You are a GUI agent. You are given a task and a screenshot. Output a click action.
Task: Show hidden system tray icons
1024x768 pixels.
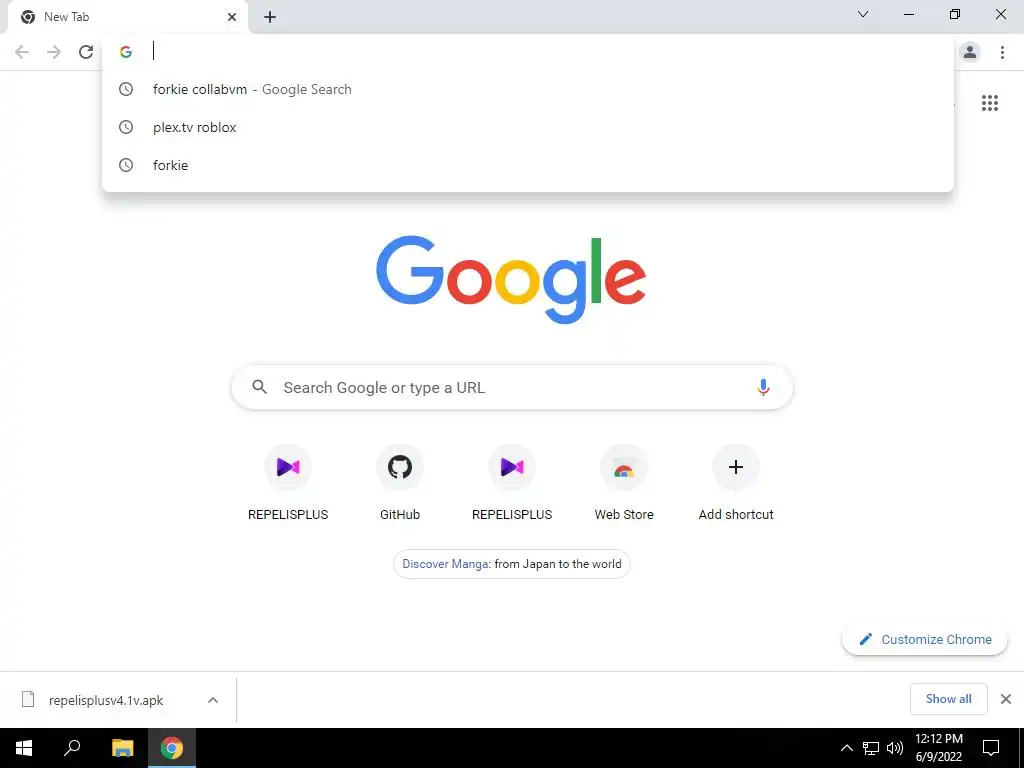click(846, 748)
